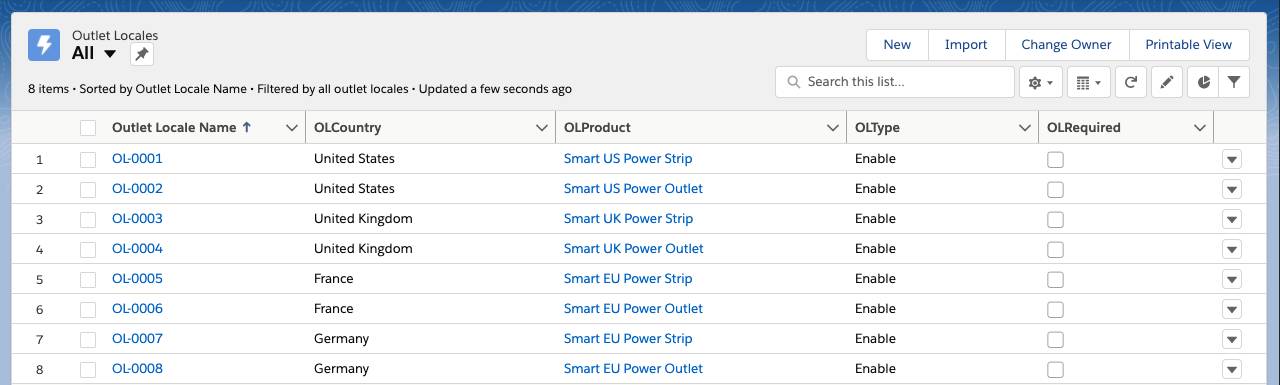Tick the select-all header checkbox

[88, 128]
